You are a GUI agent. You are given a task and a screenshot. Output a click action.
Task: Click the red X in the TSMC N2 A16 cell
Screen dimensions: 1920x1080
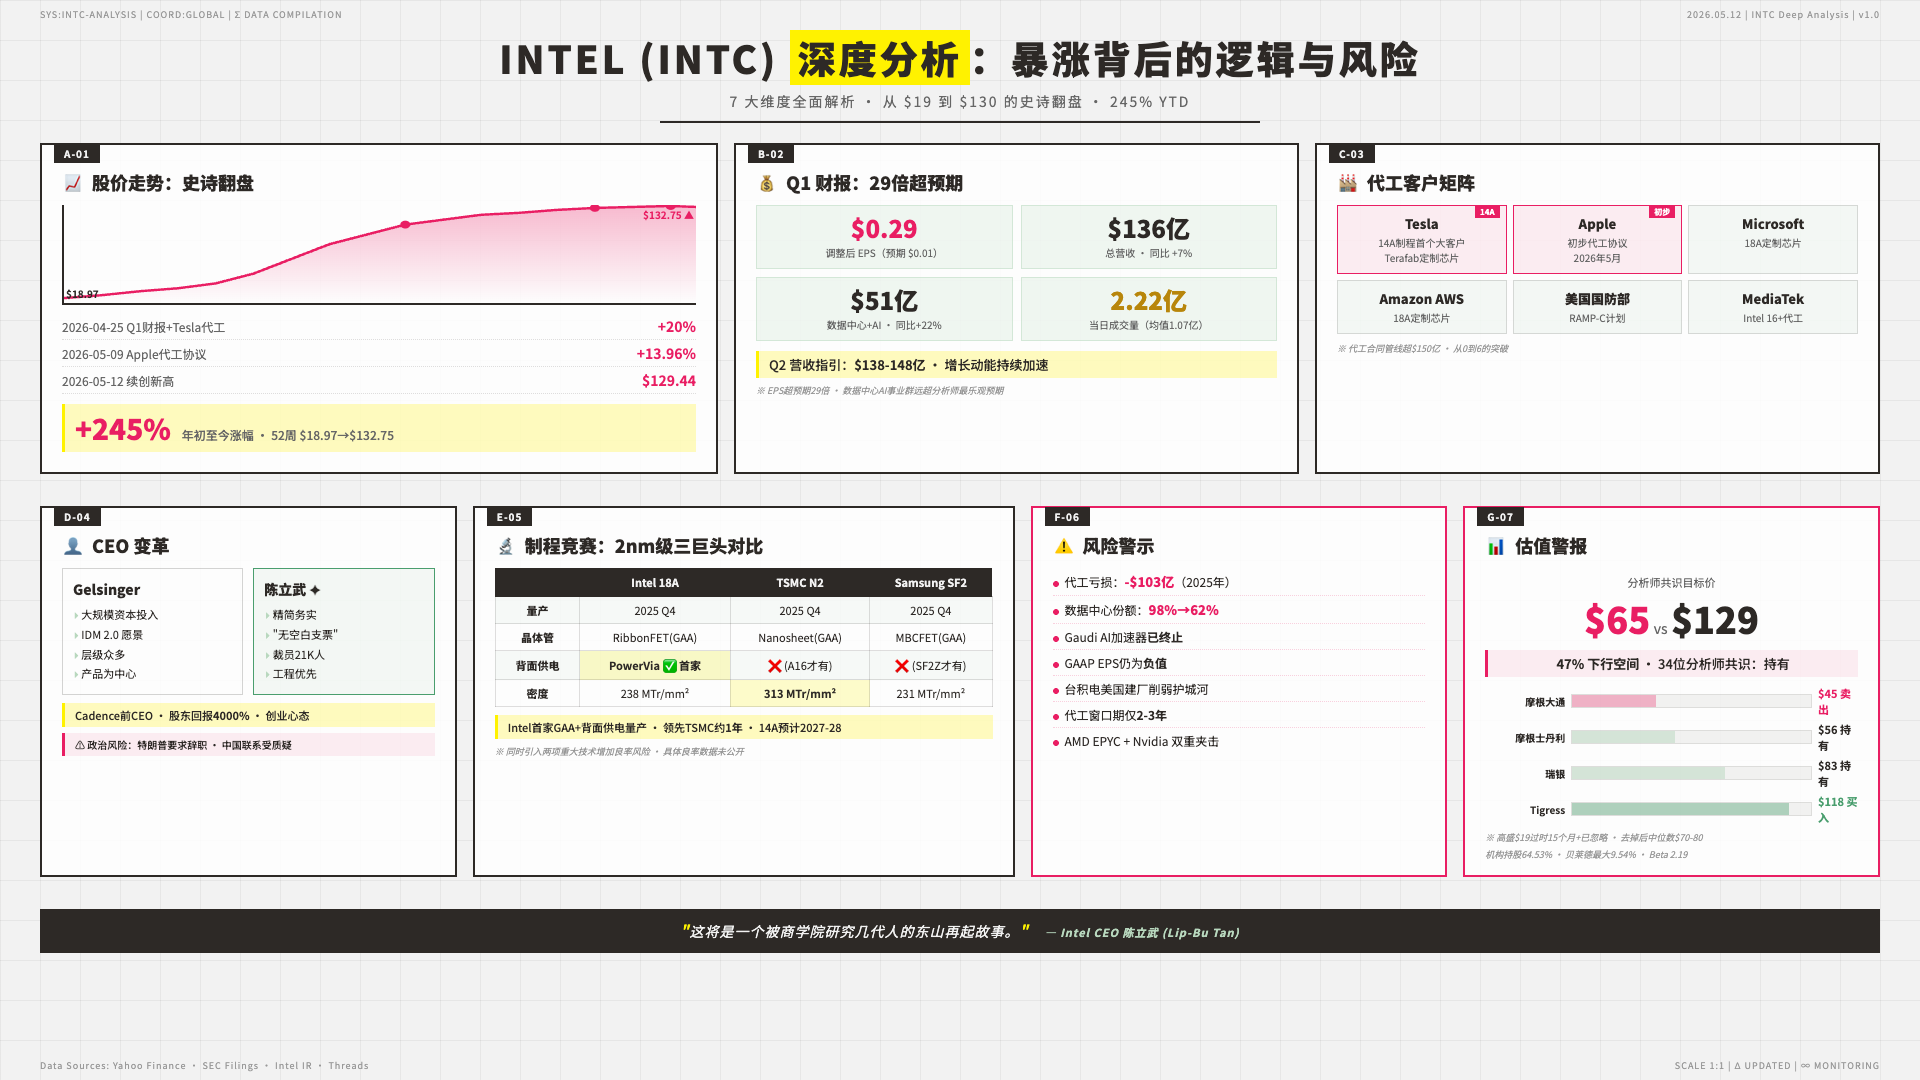(x=774, y=666)
